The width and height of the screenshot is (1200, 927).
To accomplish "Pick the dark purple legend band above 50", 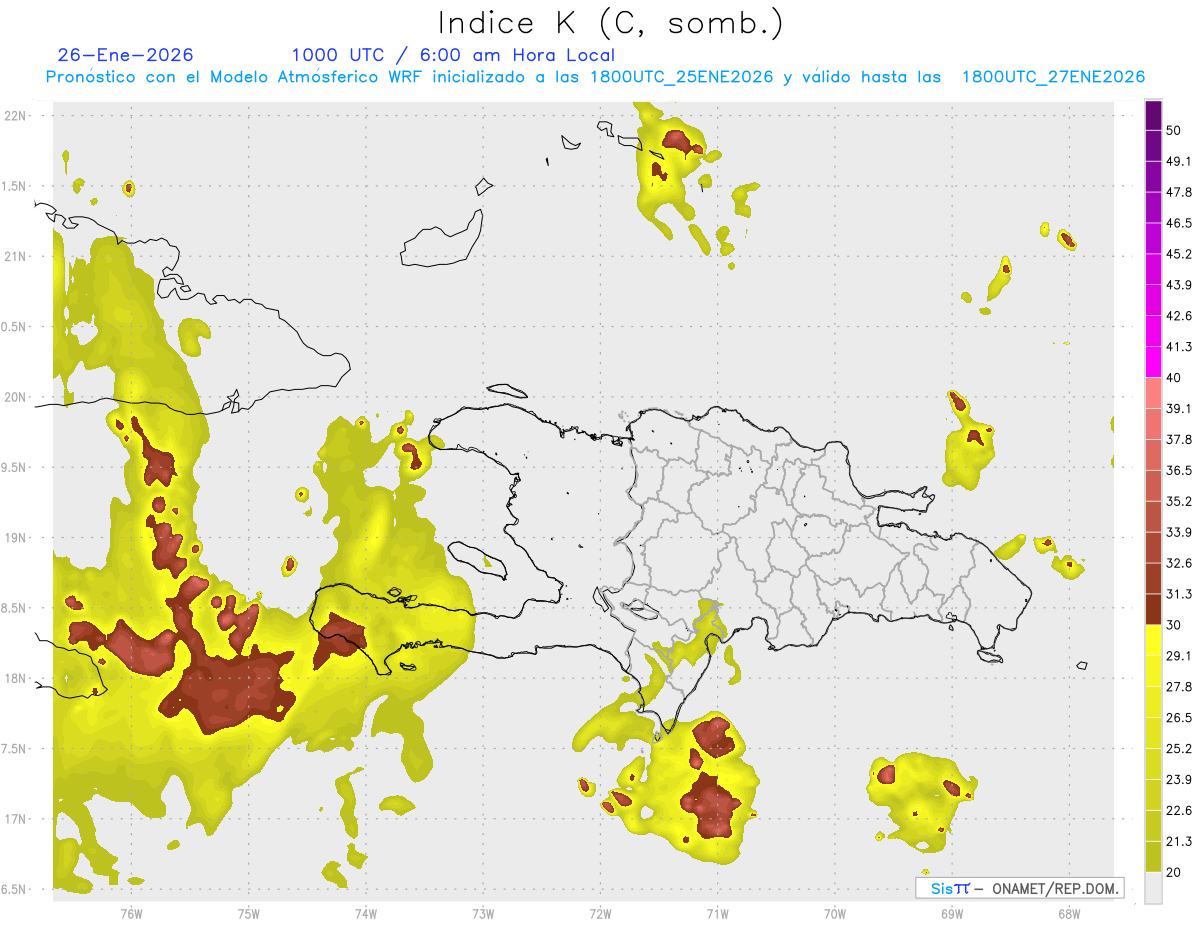I will tap(1153, 116).
